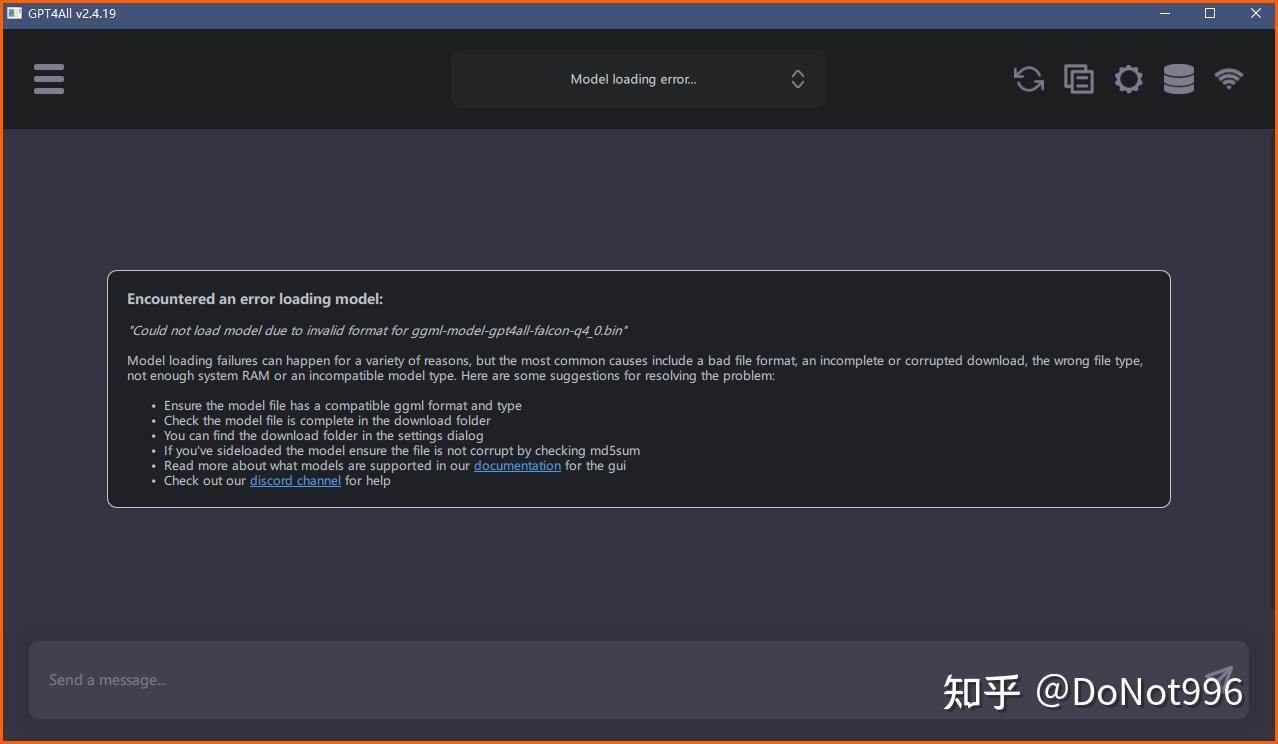Maximize the GPT4All window
This screenshot has height=744, width=1278.
1209,13
